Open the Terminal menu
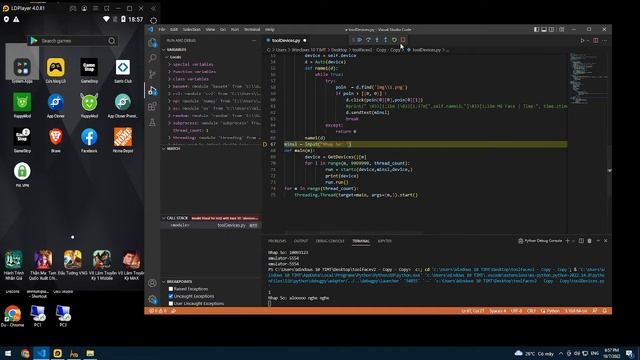This screenshot has height=360, width=640. pos(252,30)
